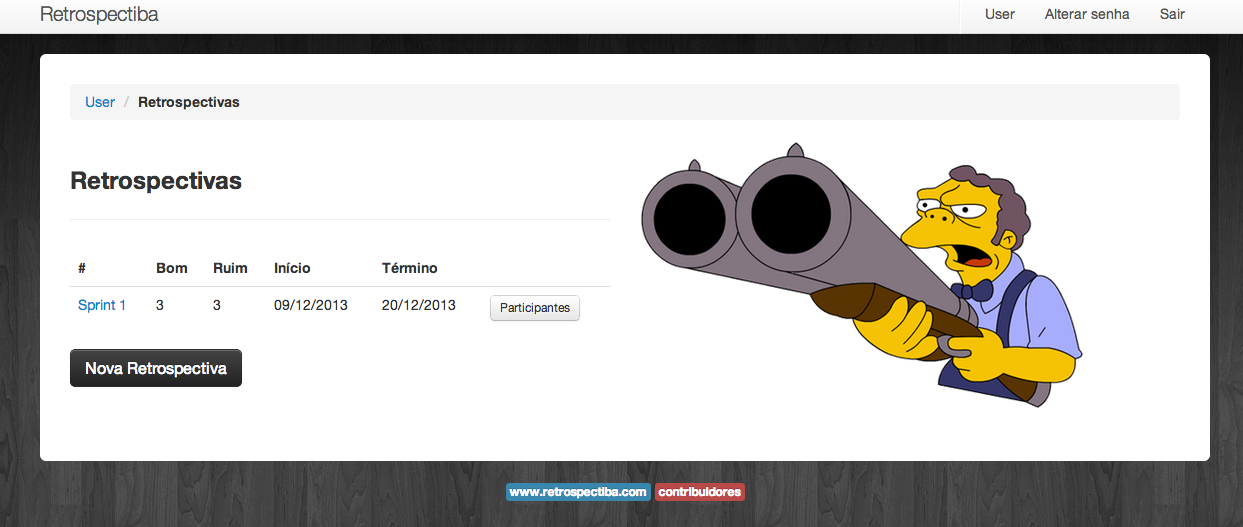
Task: Click the Bom column header
Action: pyautogui.click(x=172, y=268)
